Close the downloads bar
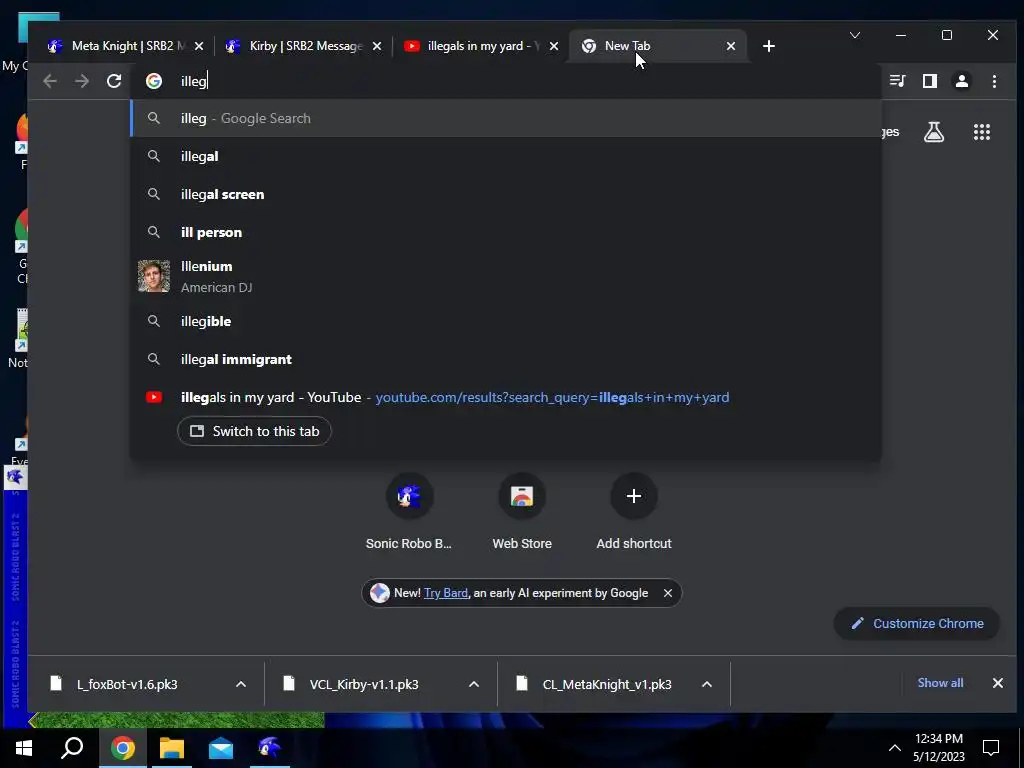 (998, 683)
